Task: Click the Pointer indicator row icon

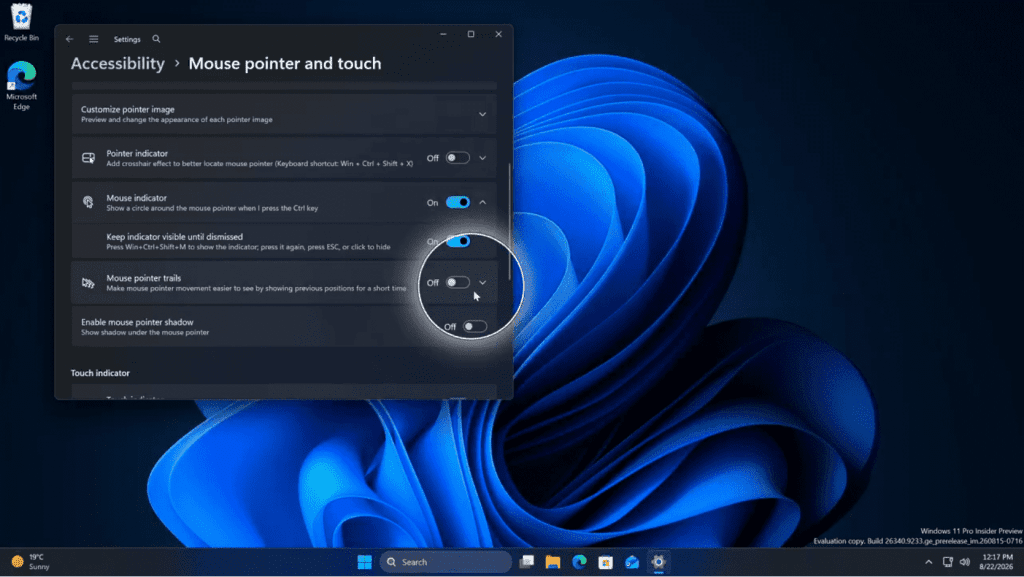Action: [x=88, y=158]
